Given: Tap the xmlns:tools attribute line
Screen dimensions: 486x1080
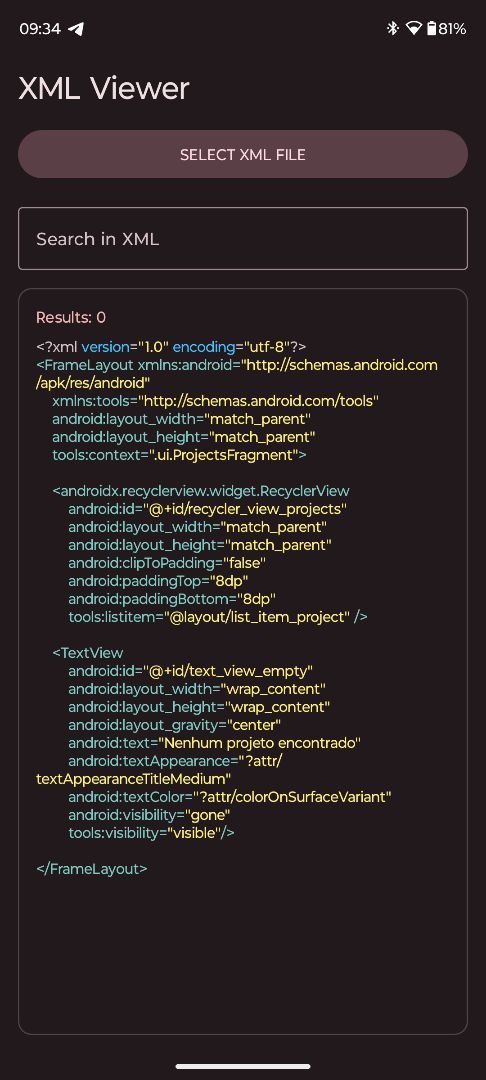Looking at the screenshot, I should [215, 400].
